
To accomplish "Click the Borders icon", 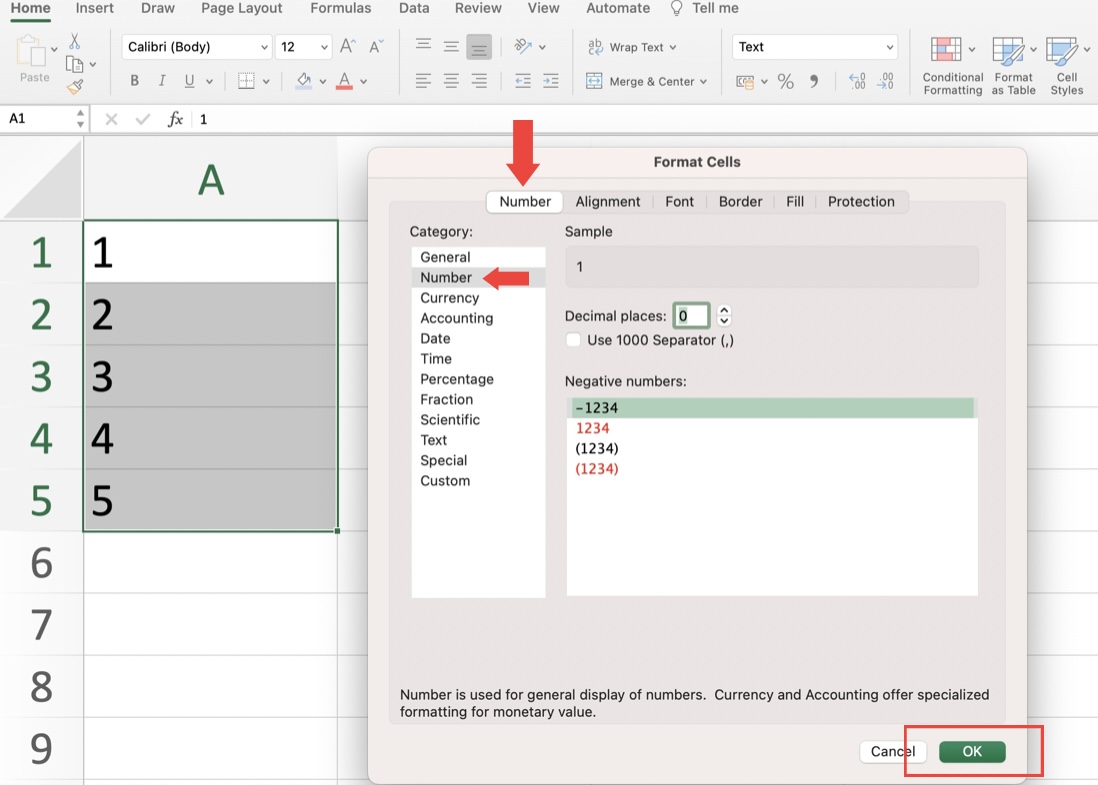I will pos(246,81).
